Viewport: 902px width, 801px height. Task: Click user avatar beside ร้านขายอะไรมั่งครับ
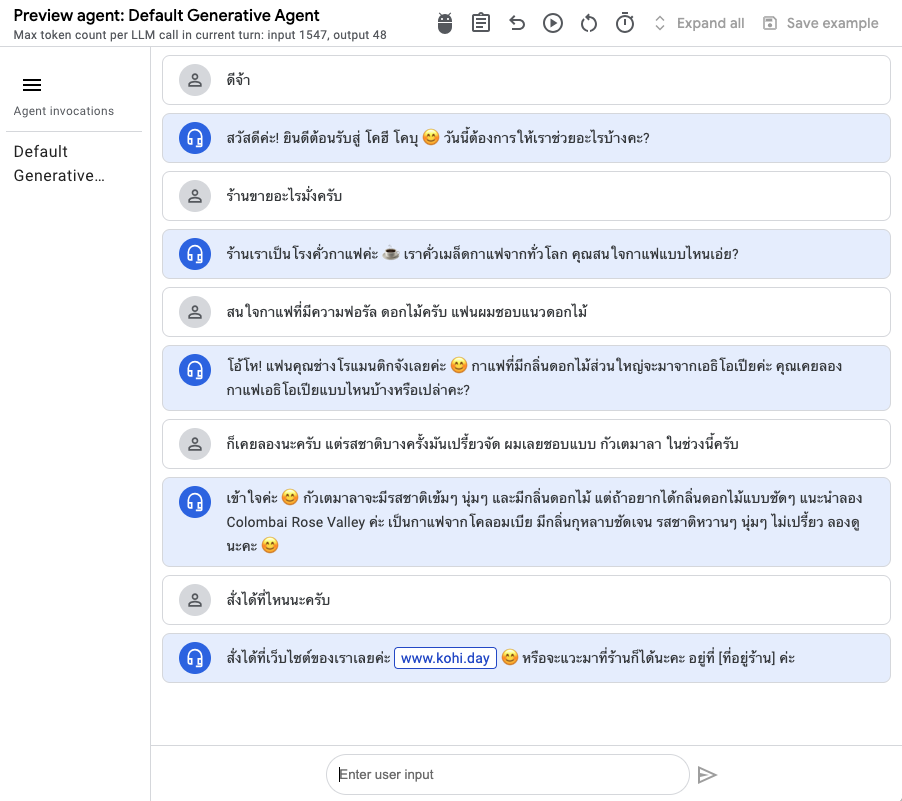(195, 196)
